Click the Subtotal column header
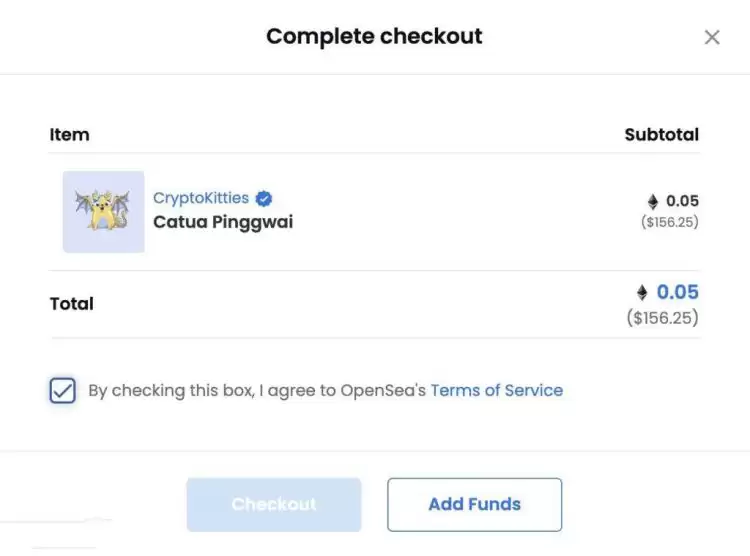This screenshot has height=556, width=750. (x=661, y=134)
